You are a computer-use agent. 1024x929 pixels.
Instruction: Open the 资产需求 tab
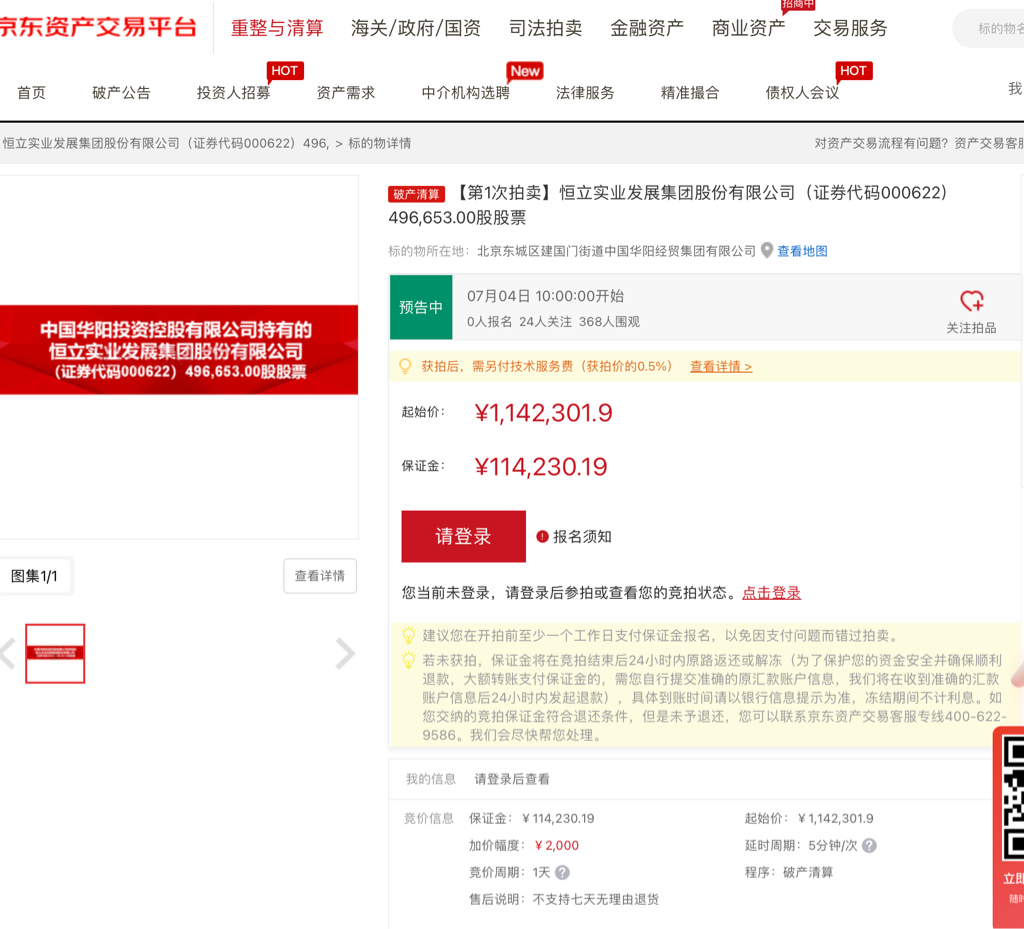[346, 93]
